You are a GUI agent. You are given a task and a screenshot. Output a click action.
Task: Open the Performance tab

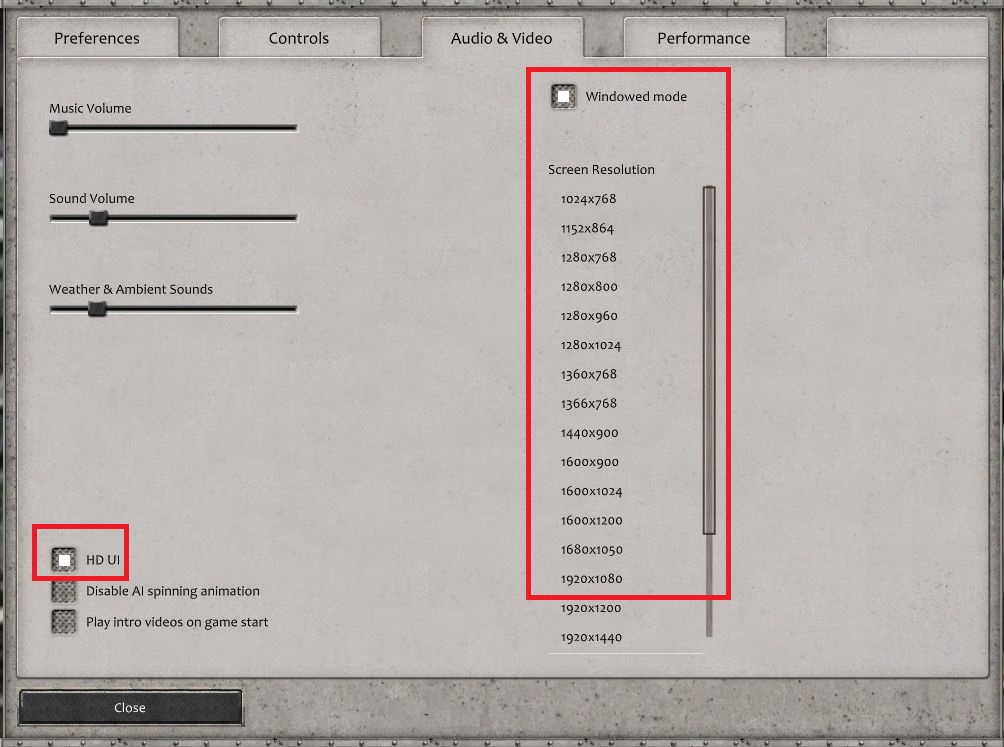[703, 39]
